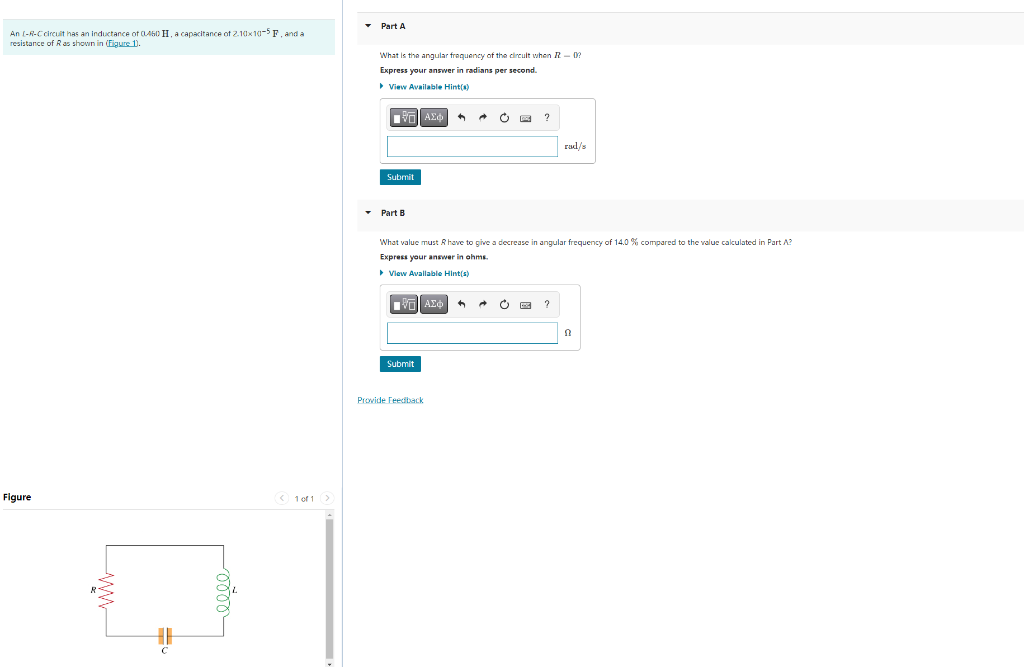The image size is (1024, 667).
Task: Click Provide Feedback link
Action: coord(390,399)
